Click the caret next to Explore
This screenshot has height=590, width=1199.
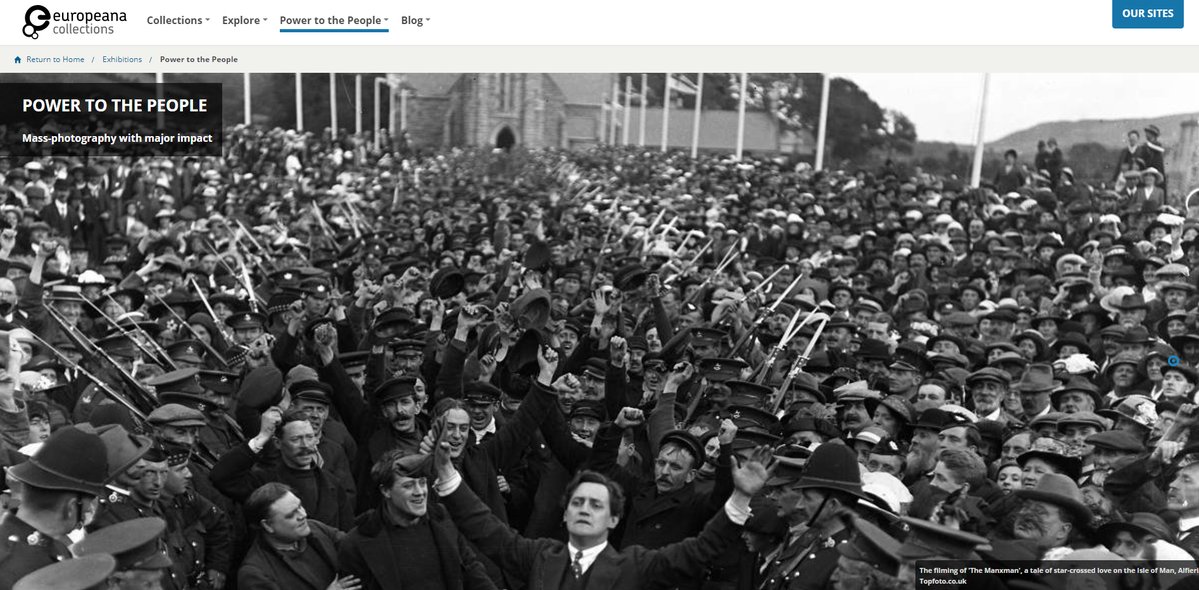click(265, 21)
